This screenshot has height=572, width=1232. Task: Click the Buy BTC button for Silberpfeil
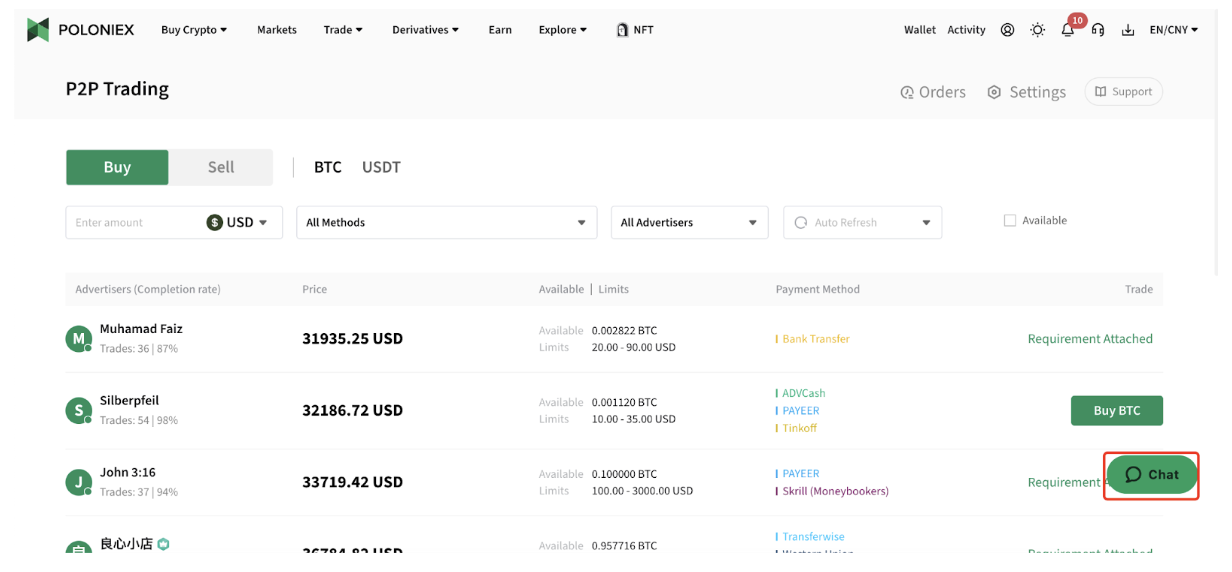coord(1116,410)
